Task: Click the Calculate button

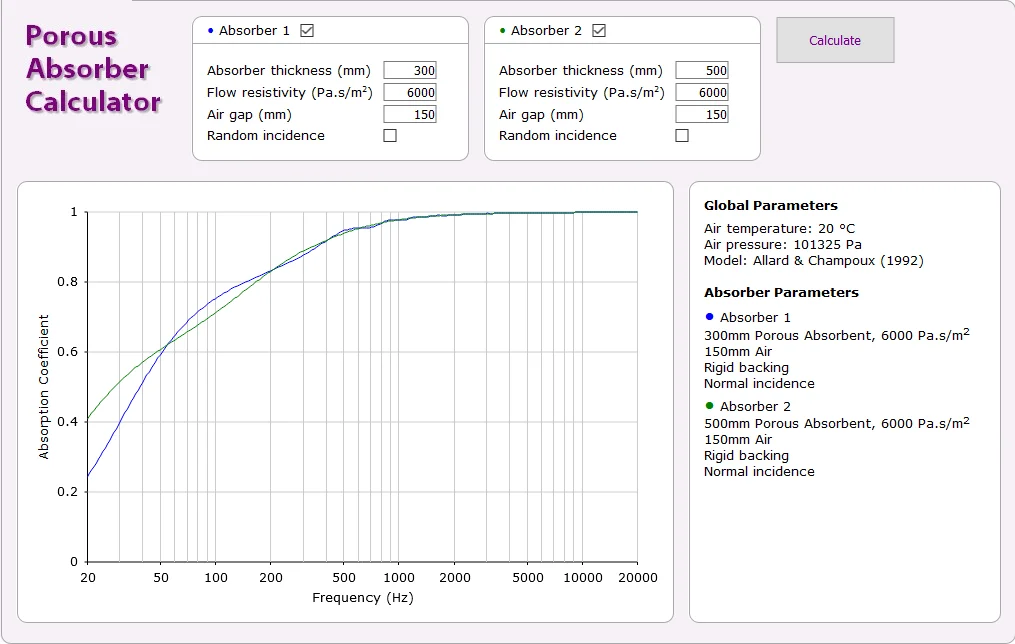Action: (835, 40)
